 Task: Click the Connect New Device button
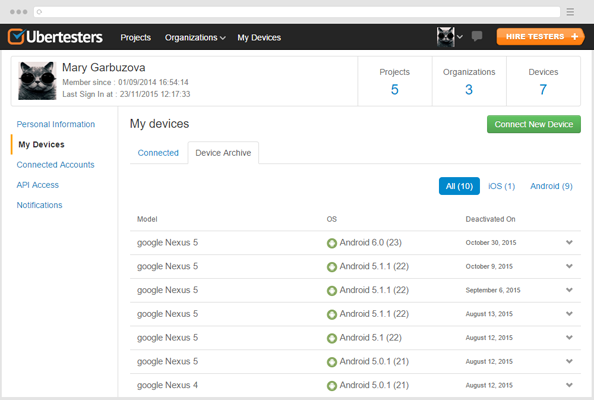point(533,124)
